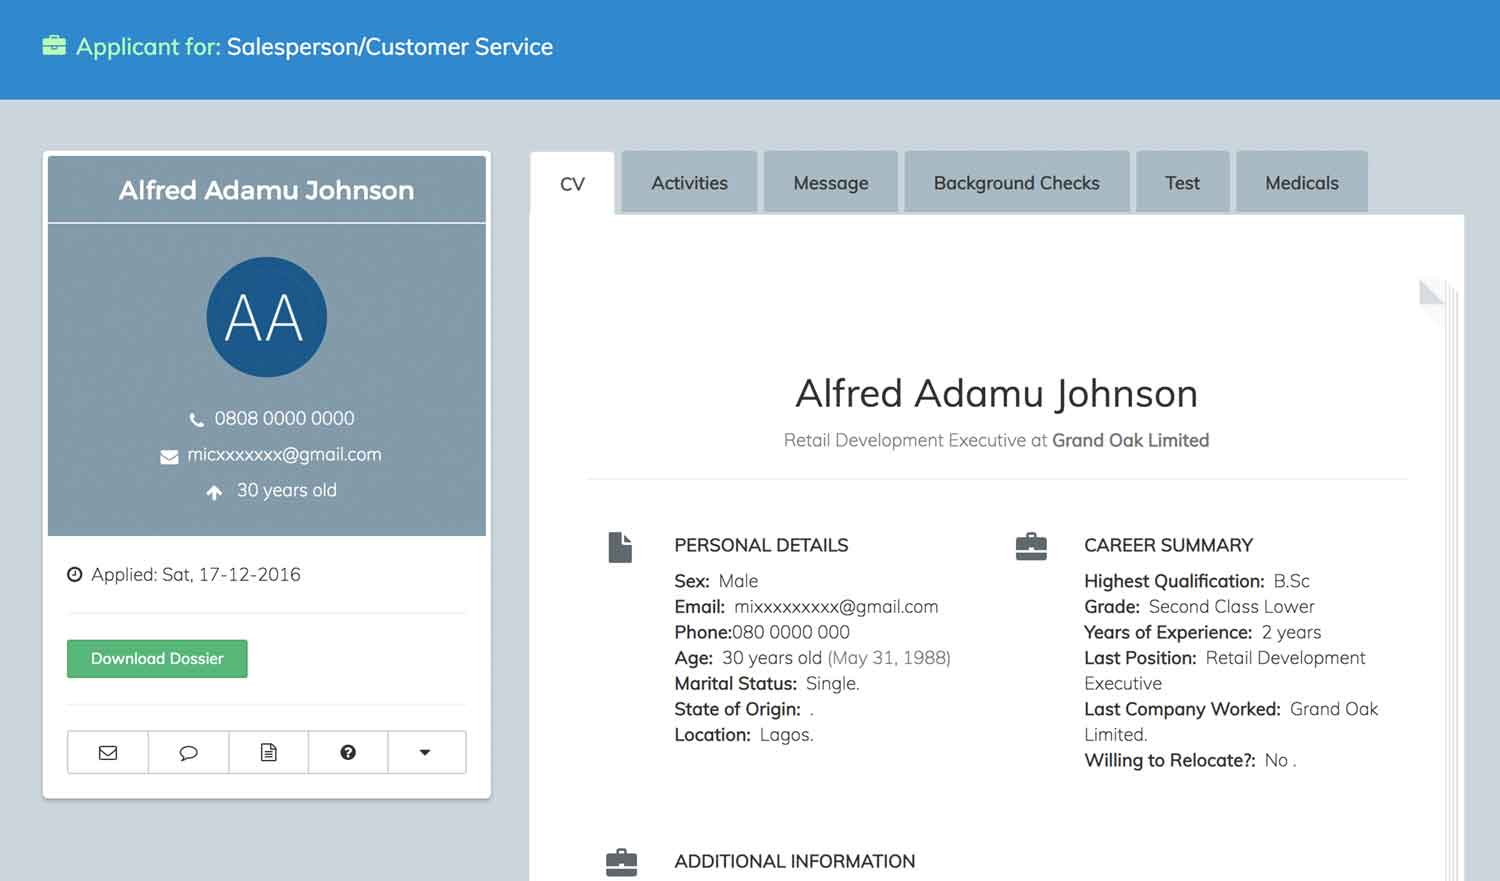
Task: Click the clock icon next to Applied date
Action: click(x=75, y=575)
